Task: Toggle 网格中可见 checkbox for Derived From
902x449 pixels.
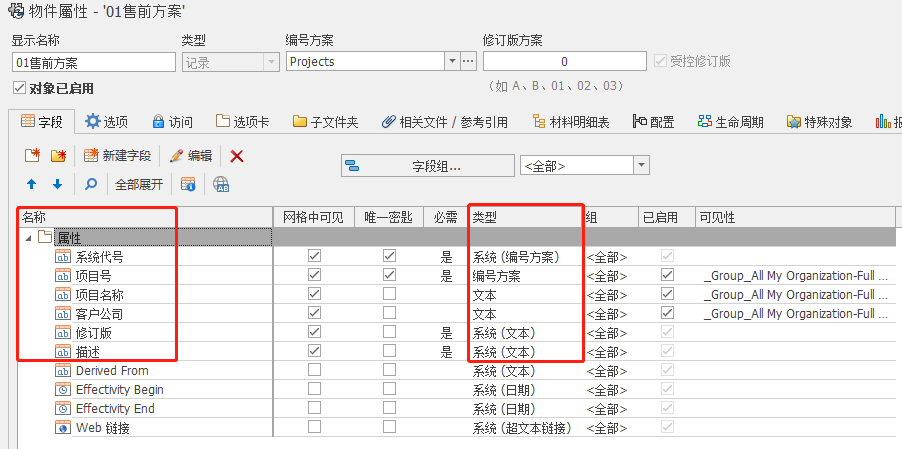Action: coord(315,370)
